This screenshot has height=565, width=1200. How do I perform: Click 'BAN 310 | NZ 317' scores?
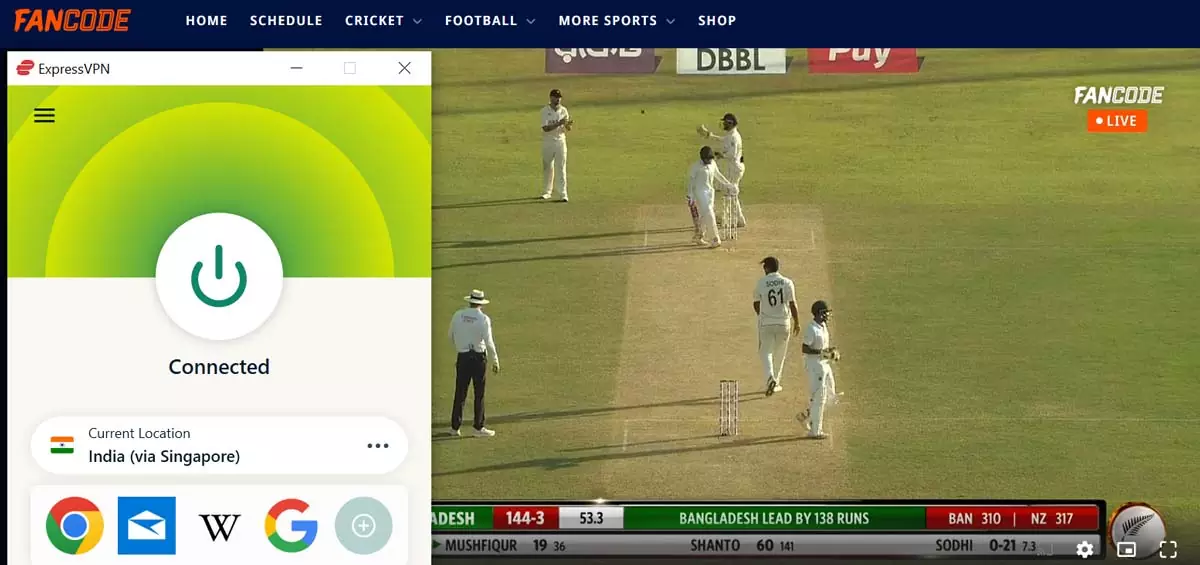point(1010,519)
